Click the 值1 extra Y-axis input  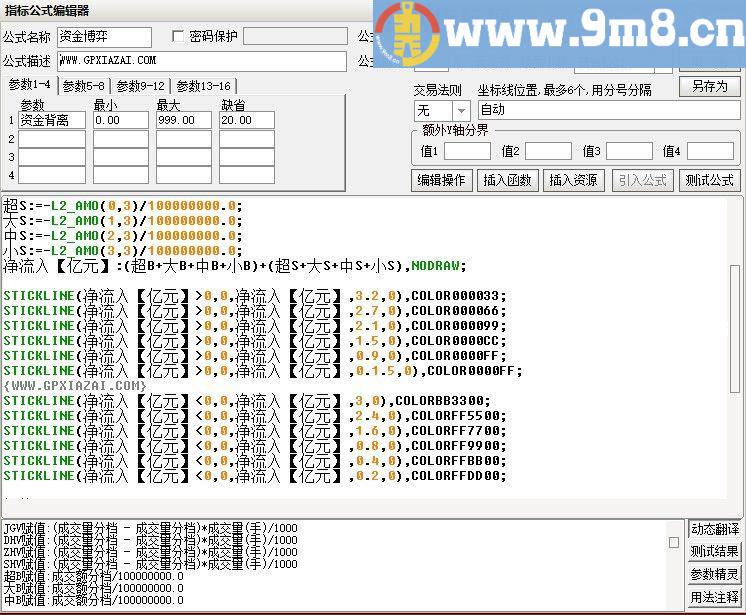pyautogui.click(x=467, y=151)
